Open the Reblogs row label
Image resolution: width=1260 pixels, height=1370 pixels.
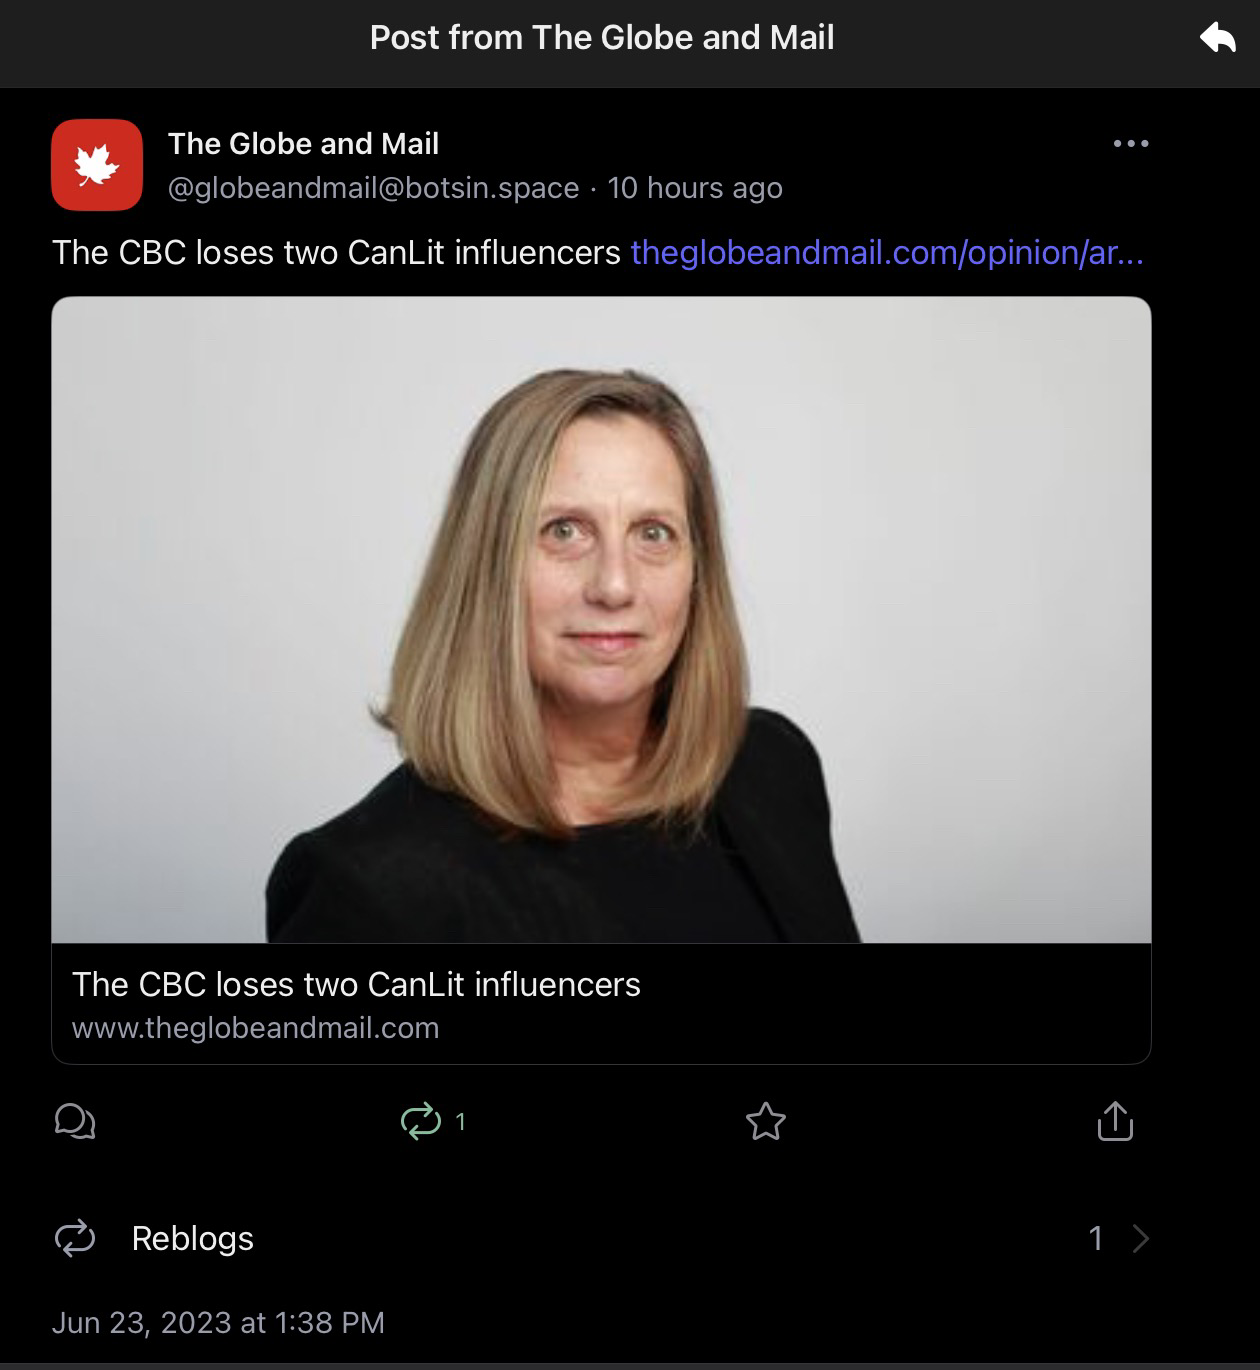pyautogui.click(x=193, y=1238)
